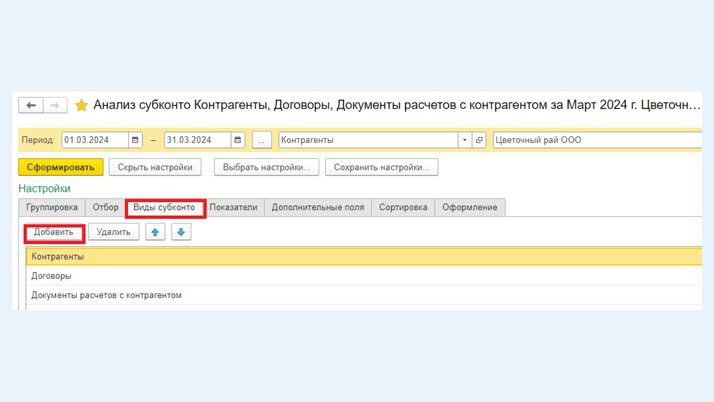Open calendar for start date 01.03.2024
The image size is (714, 402).
coord(135,140)
